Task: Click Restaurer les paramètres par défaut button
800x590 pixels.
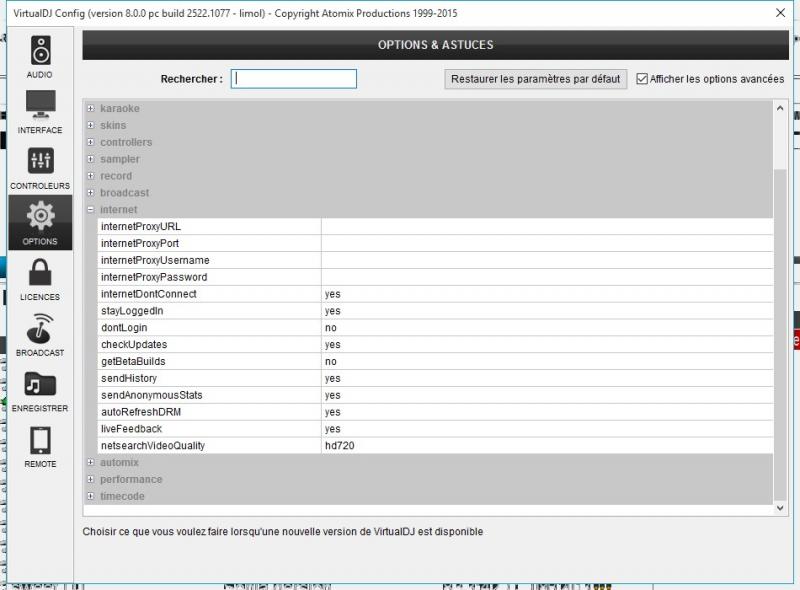Action: pos(535,79)
